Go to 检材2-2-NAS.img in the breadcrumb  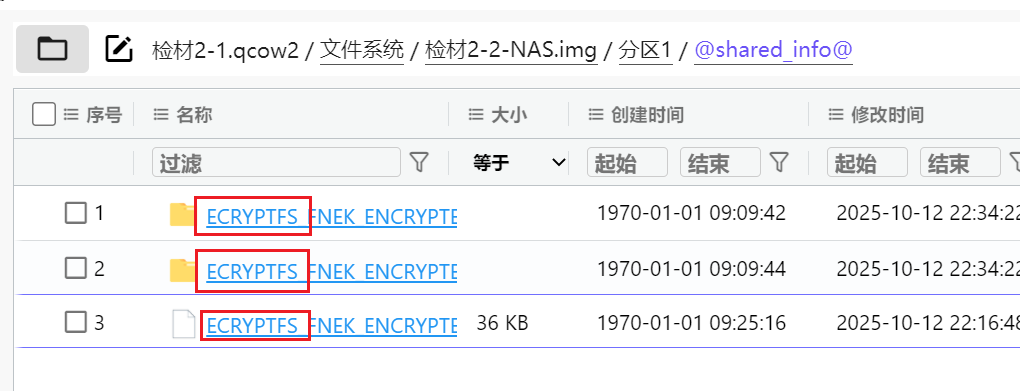(511, 49)
